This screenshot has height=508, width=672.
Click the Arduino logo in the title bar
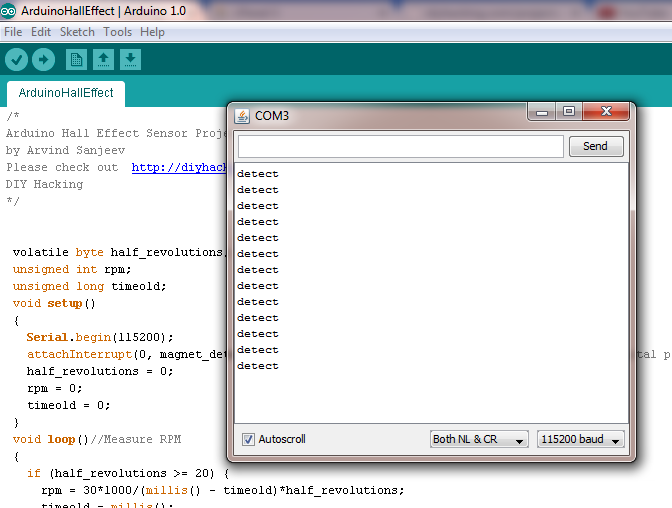pos(8,11)
